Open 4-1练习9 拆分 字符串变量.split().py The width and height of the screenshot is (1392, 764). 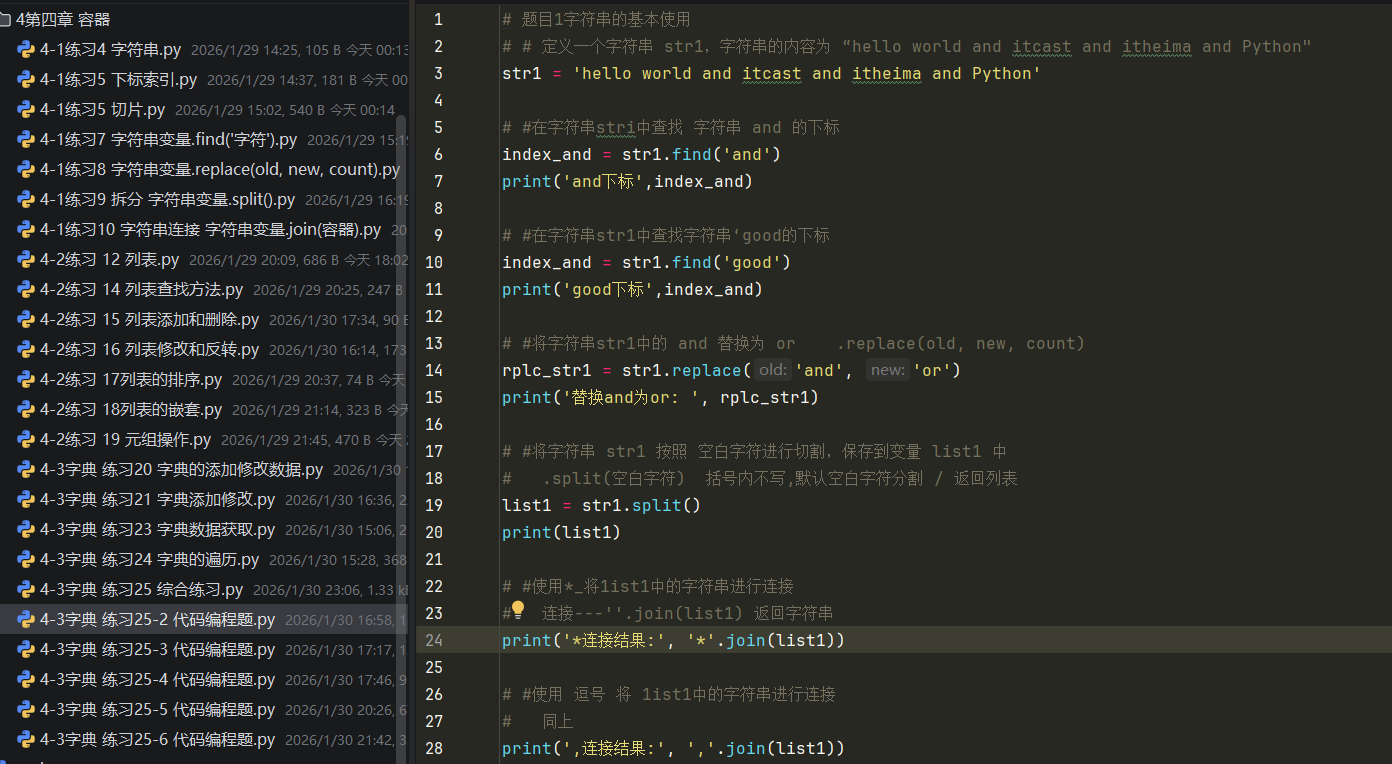click(x=167, y=199)
